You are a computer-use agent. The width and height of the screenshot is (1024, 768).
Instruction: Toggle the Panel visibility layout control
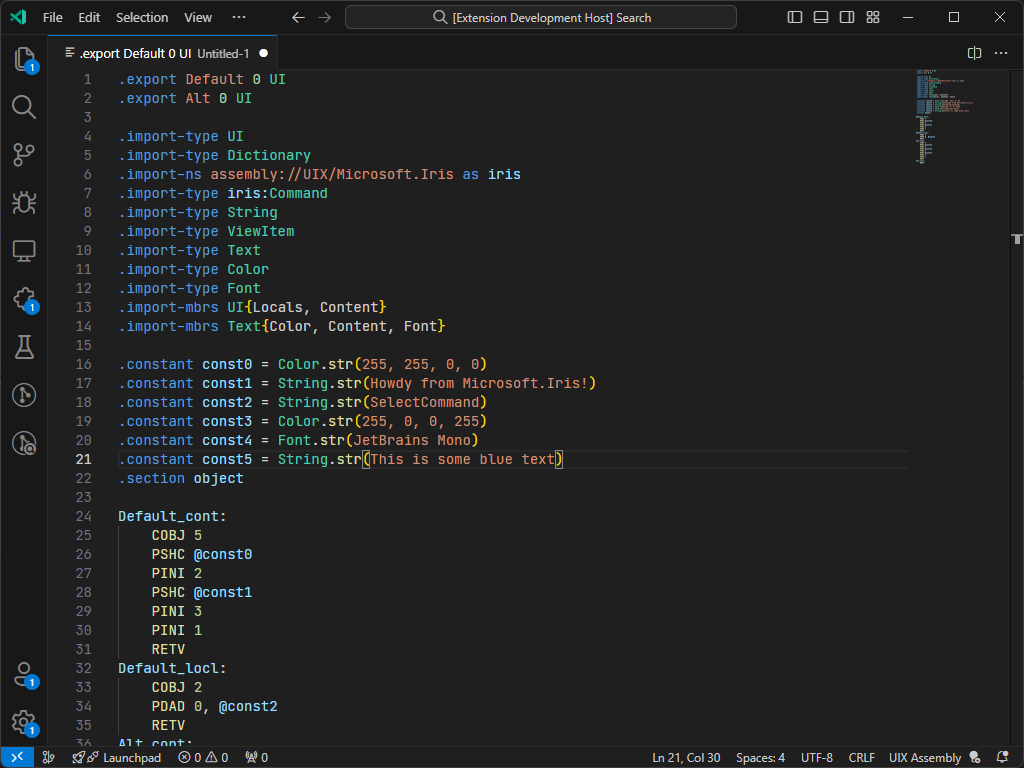pos(821,17)
